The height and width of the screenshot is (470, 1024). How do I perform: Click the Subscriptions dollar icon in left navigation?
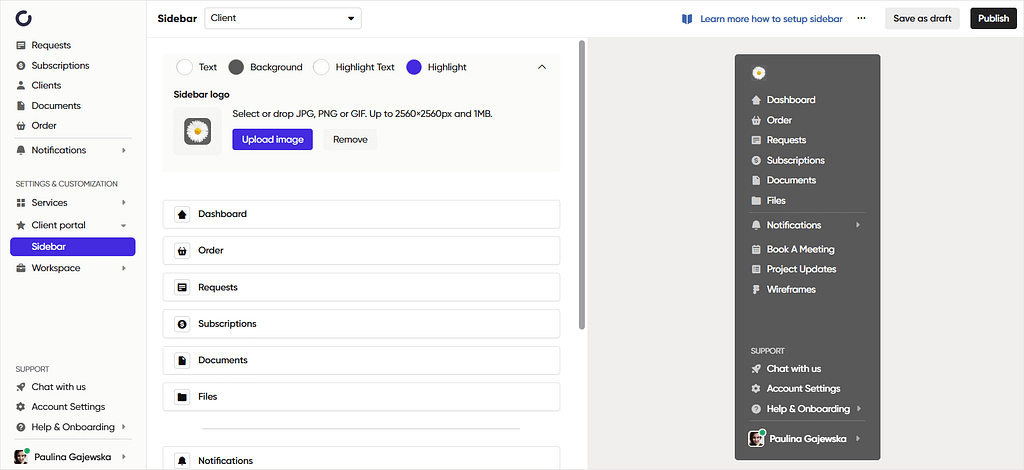21,66
